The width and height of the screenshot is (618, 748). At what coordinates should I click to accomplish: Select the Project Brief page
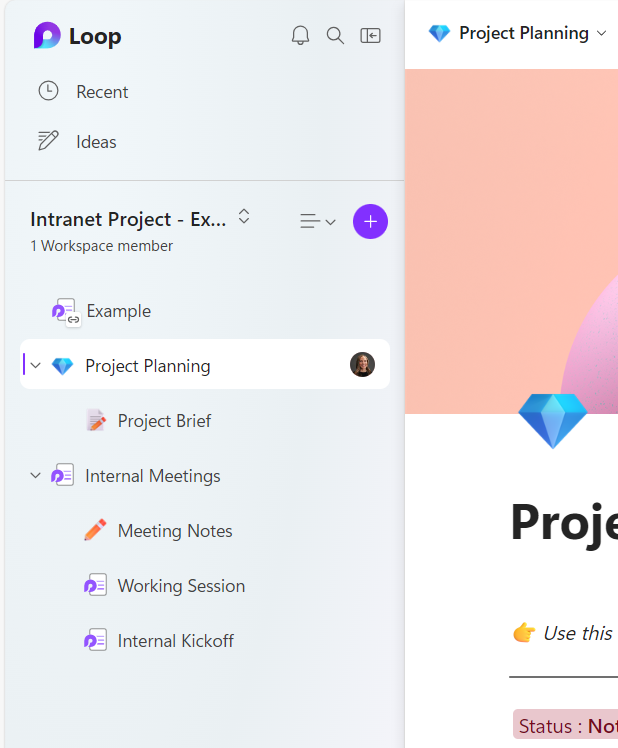click(x=164, y=421)
